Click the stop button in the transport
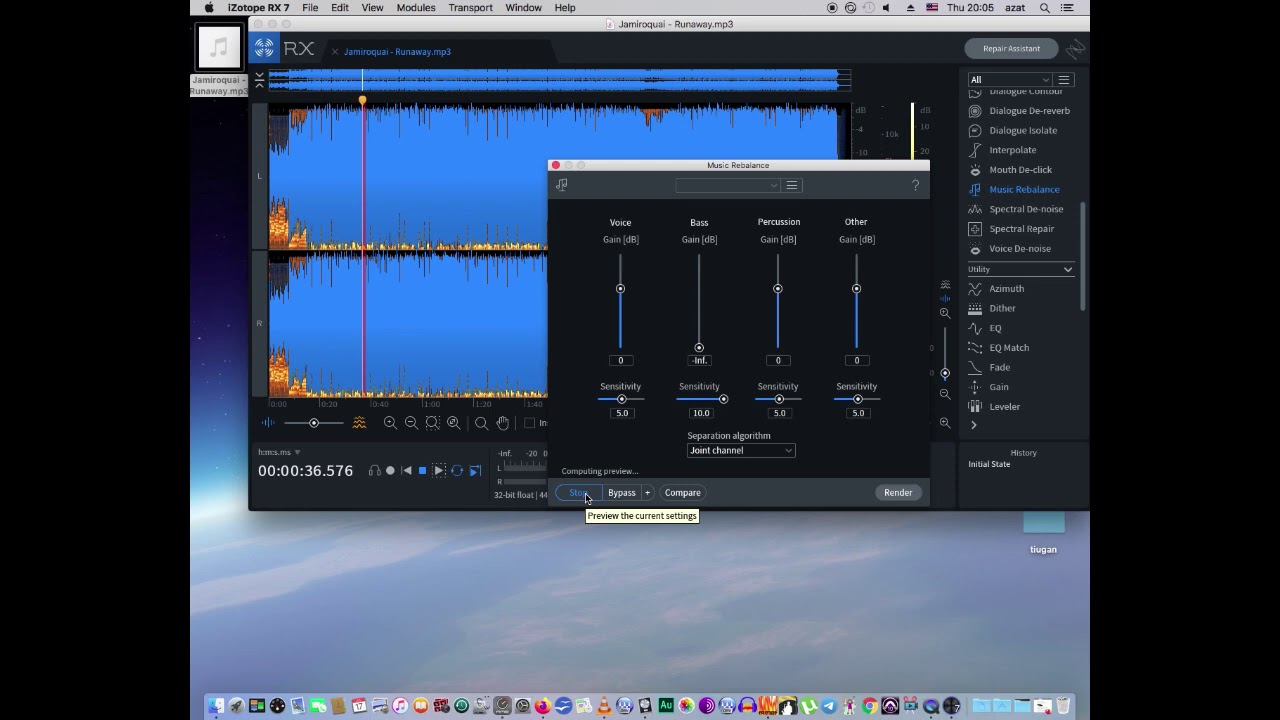Screen dimensions: 1280x720 point(422,471)
